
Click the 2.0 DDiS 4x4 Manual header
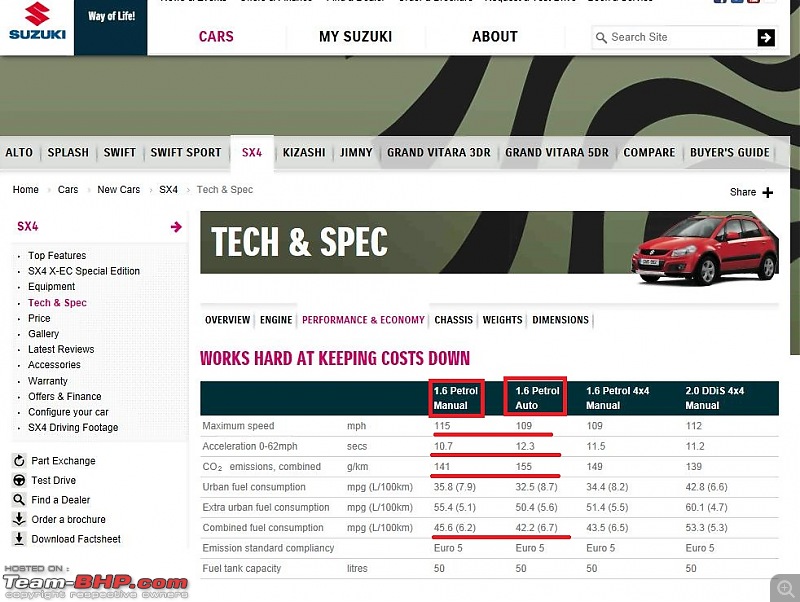click(x=715, y=398)
